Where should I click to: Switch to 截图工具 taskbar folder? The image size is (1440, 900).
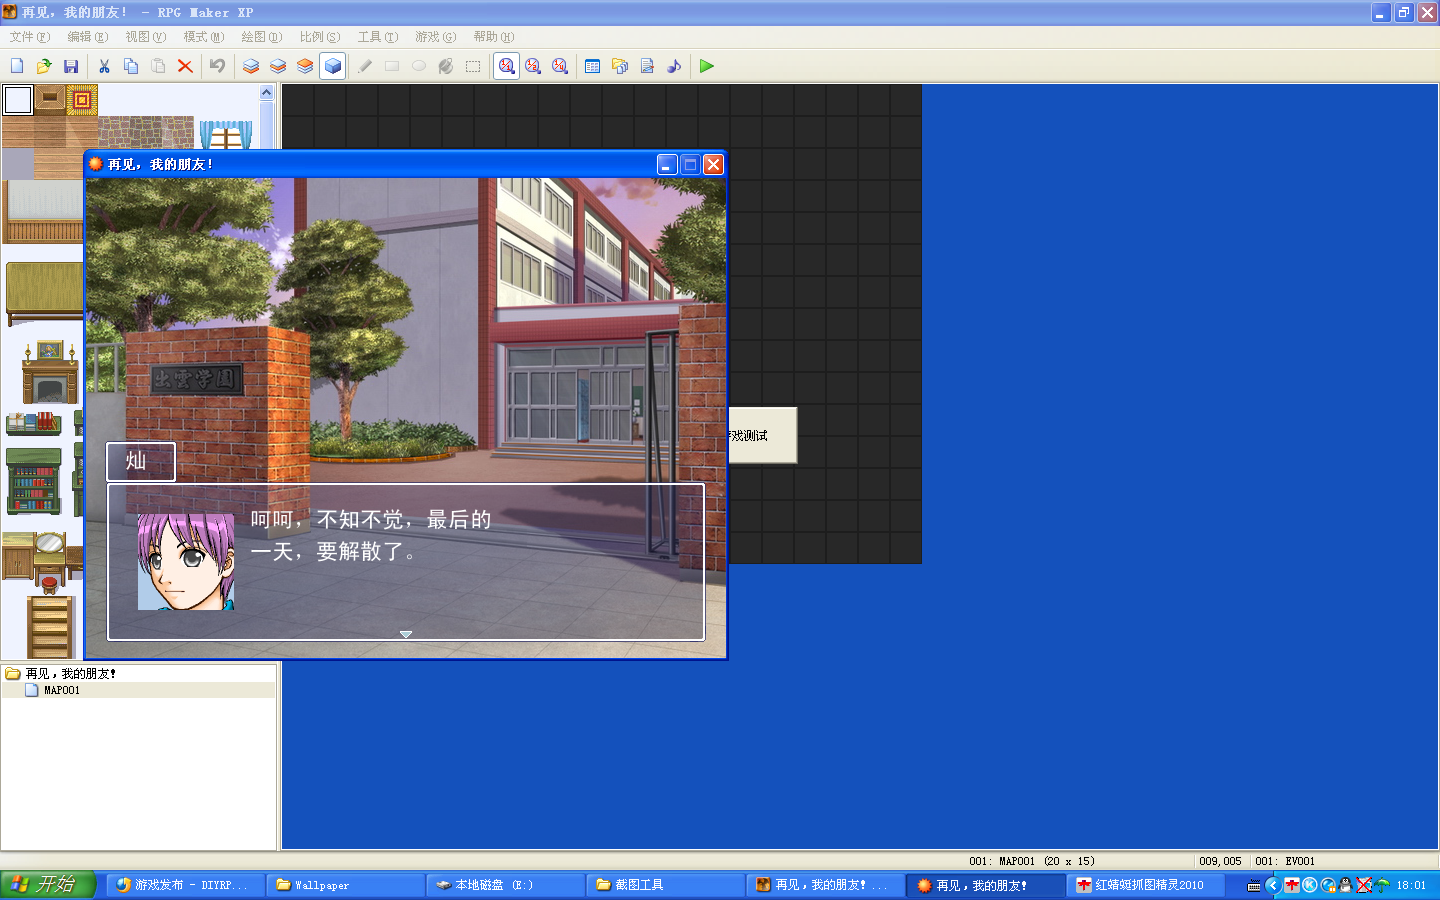(x=665, y=885)
